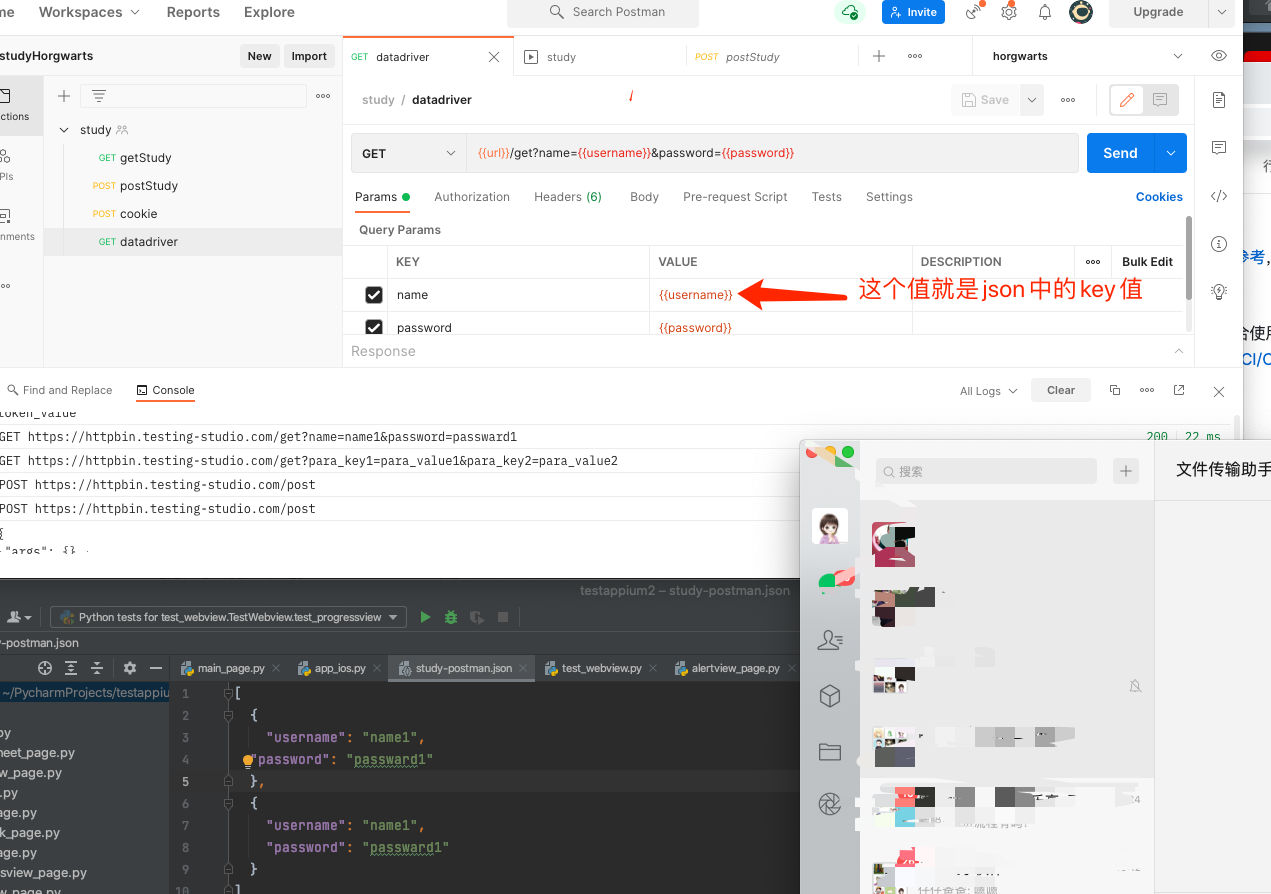Open Upgrade dropdown arrow
This screenshot has width=1271, height=894.
(1221, 12)
